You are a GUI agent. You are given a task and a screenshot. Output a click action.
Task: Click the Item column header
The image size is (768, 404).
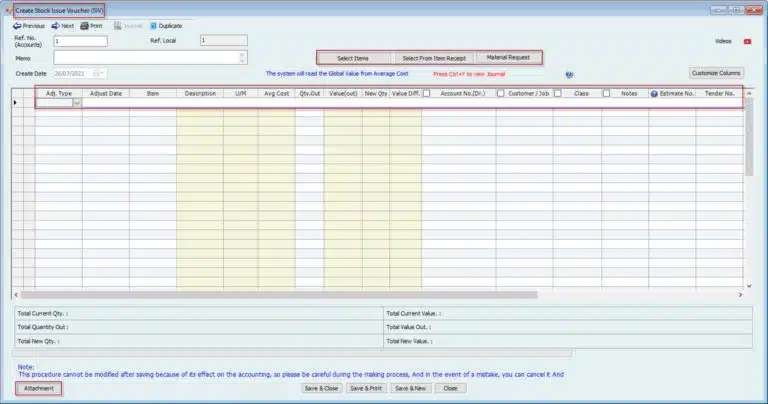tap(153, 94)
